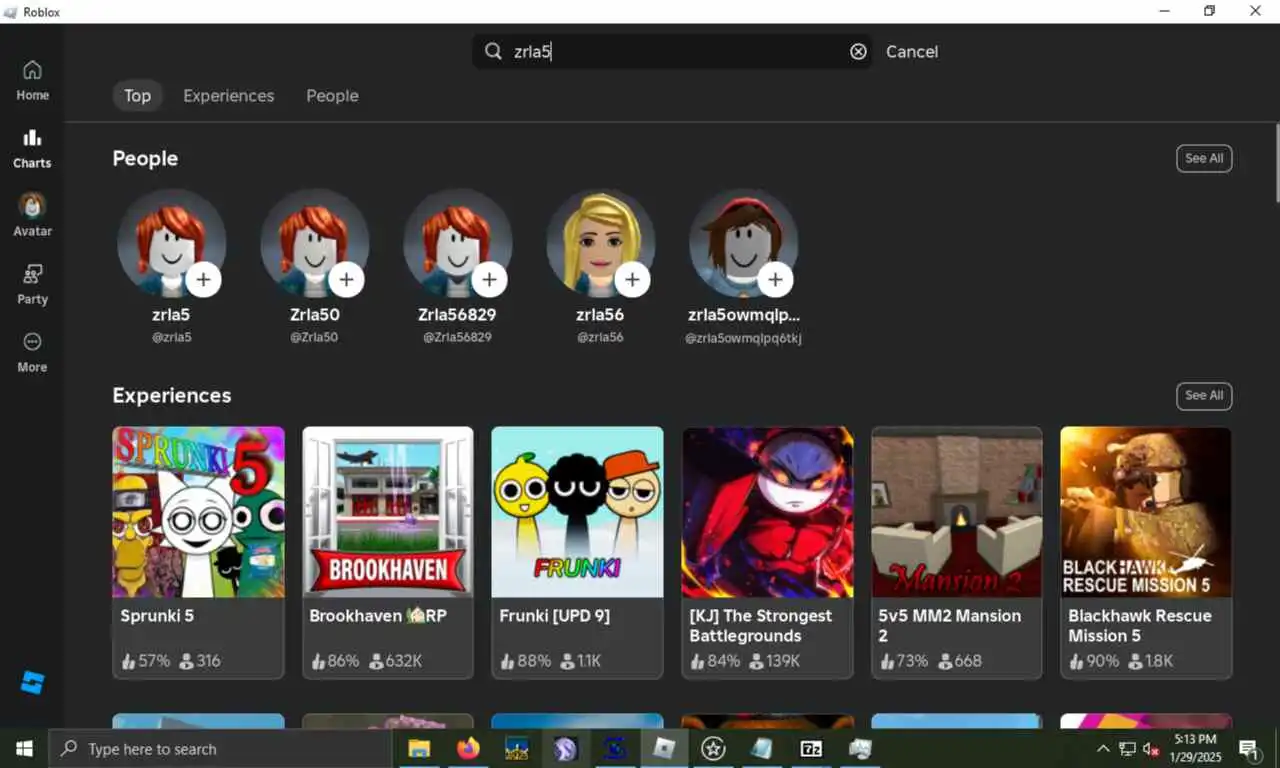Click the taskbar clock showing 5:13 PM
The height and width of the screenshot is (768, 1280).
click(x=1195, y=748)
